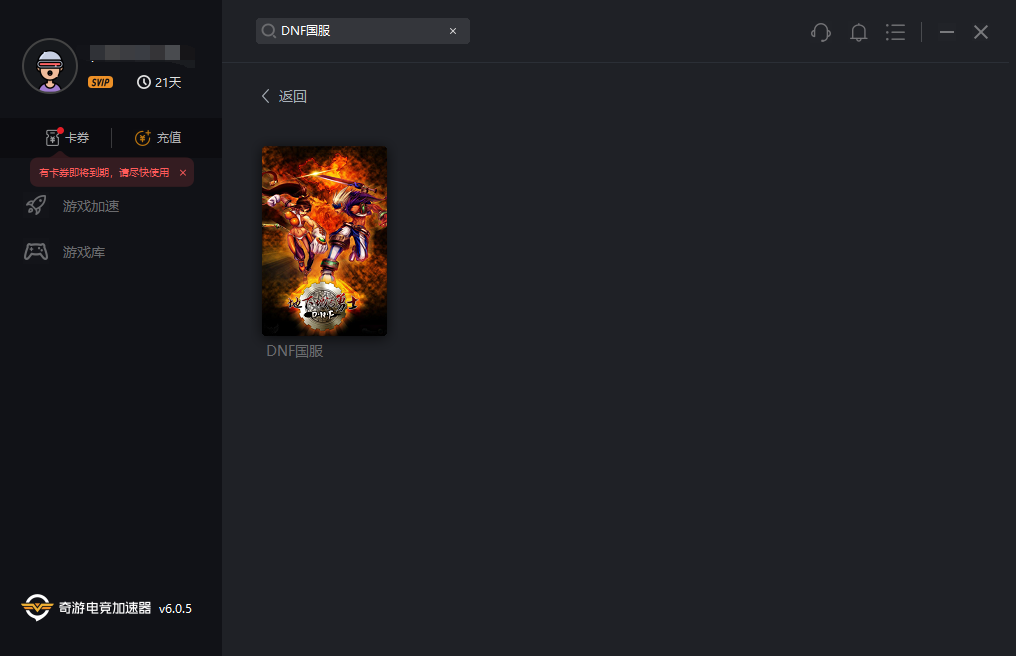The height and width of the screenshot is (656, 1016).
Task: Open the user avatar profile
Action: point(50,66)
